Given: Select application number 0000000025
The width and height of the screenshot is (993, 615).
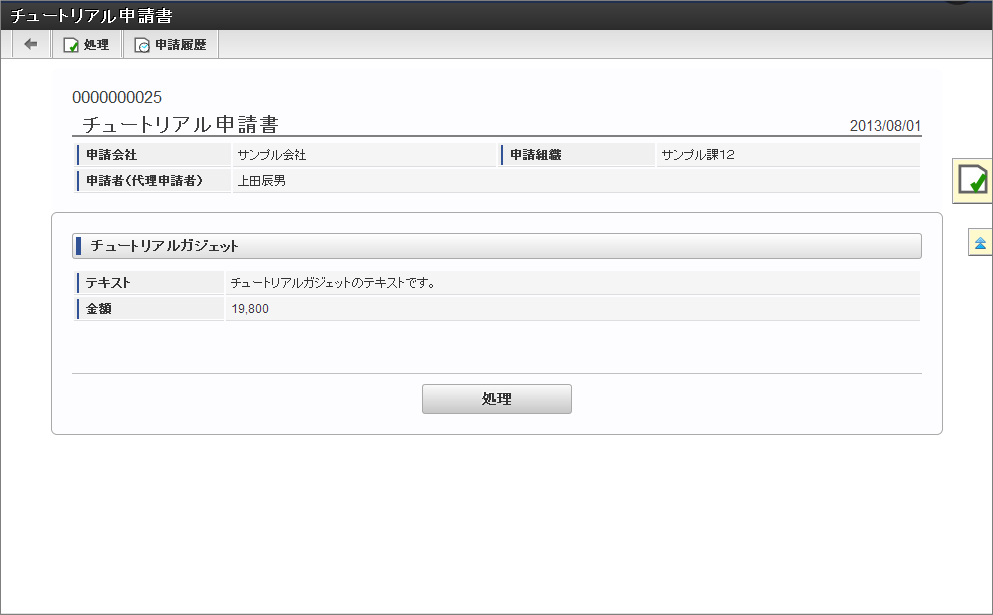Looking at the screenshot, I should 117,97.
